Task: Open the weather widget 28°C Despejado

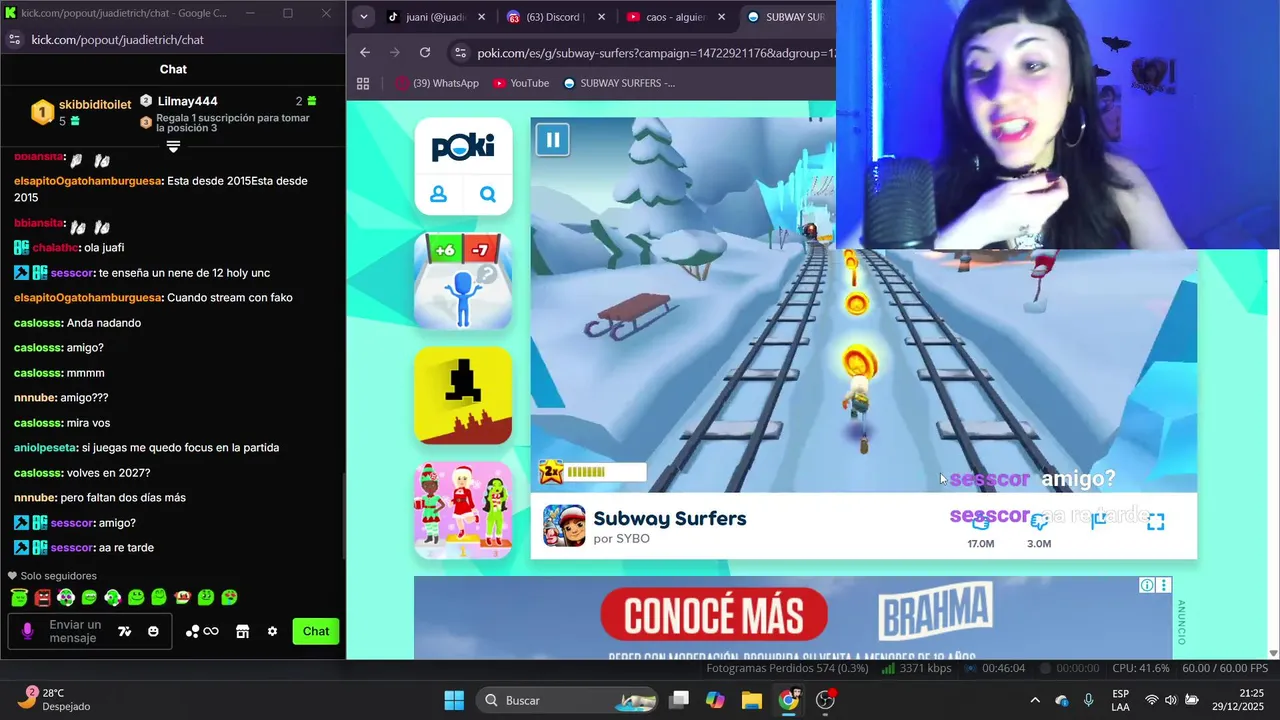Action: click(x=55, y=699)
